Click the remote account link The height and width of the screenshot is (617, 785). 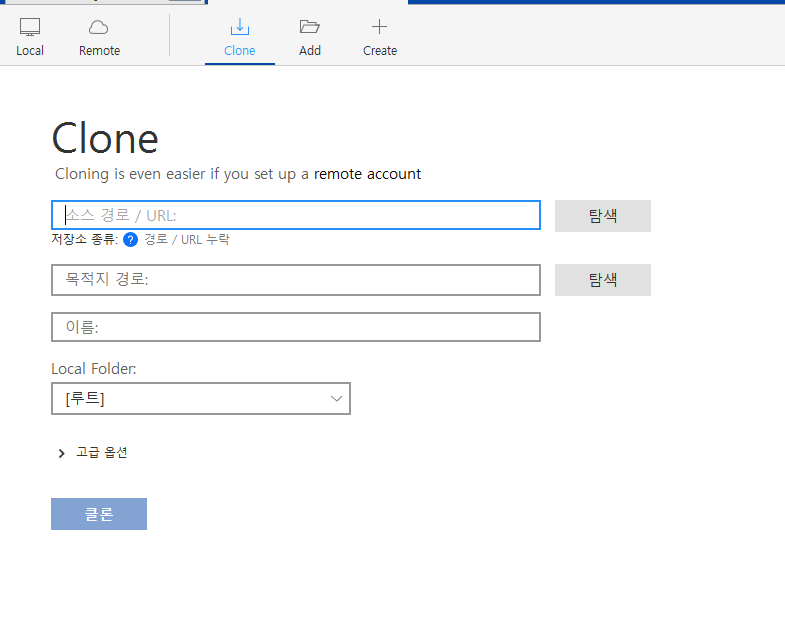pyautogui.click(x=367, y=174)
